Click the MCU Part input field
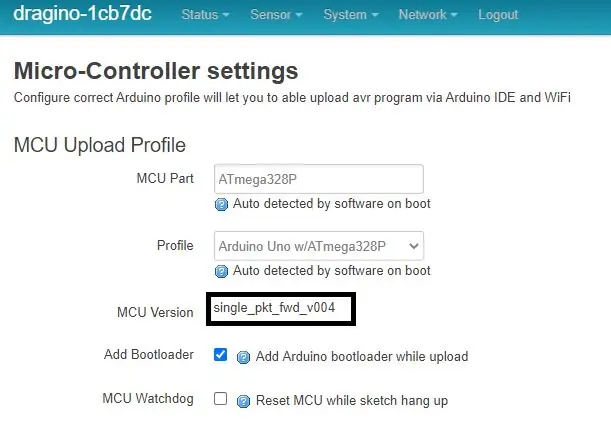Viewport: 611px width, 429px height. 319,179
